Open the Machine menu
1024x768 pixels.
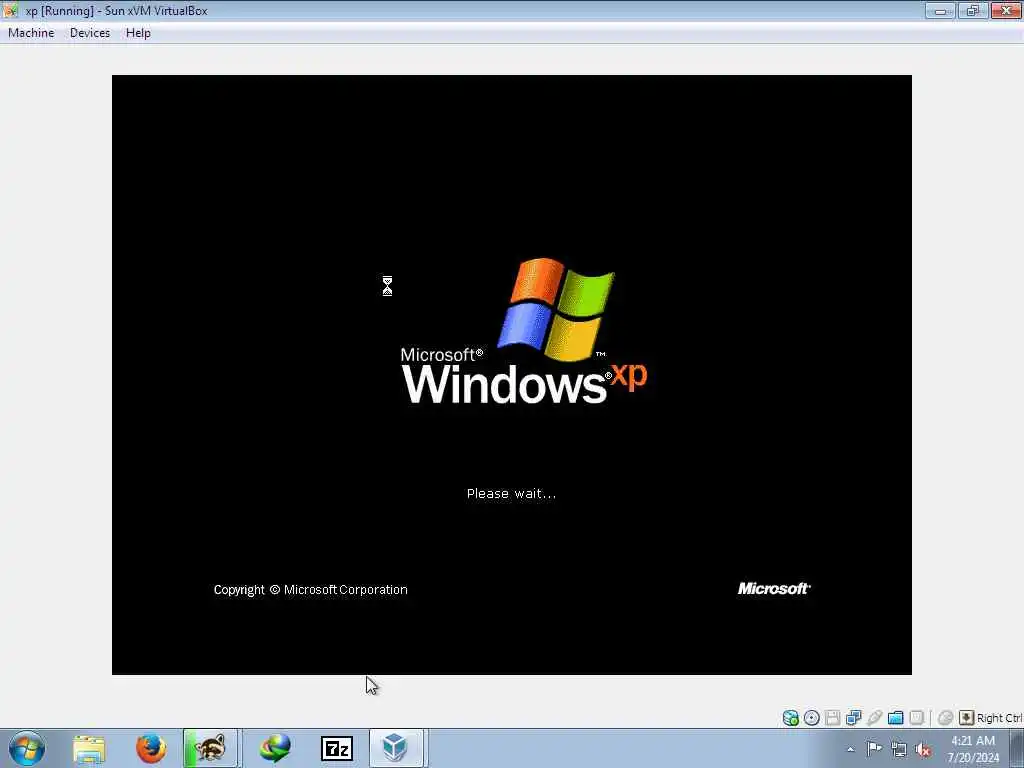pos(31,33)
